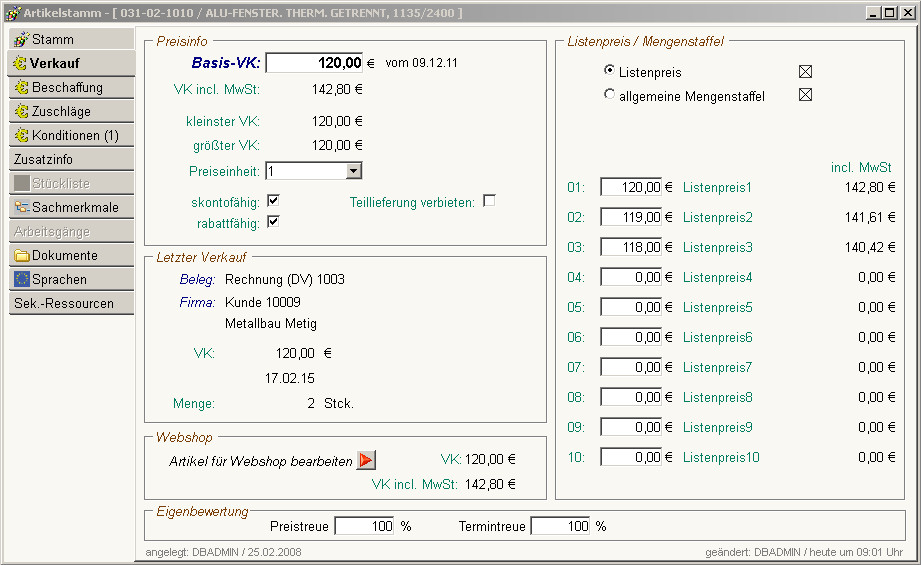Select the allgemeine Mengenstaffel radio button
The width and height of the screenshot is (921, 565).
click(609, 94)
